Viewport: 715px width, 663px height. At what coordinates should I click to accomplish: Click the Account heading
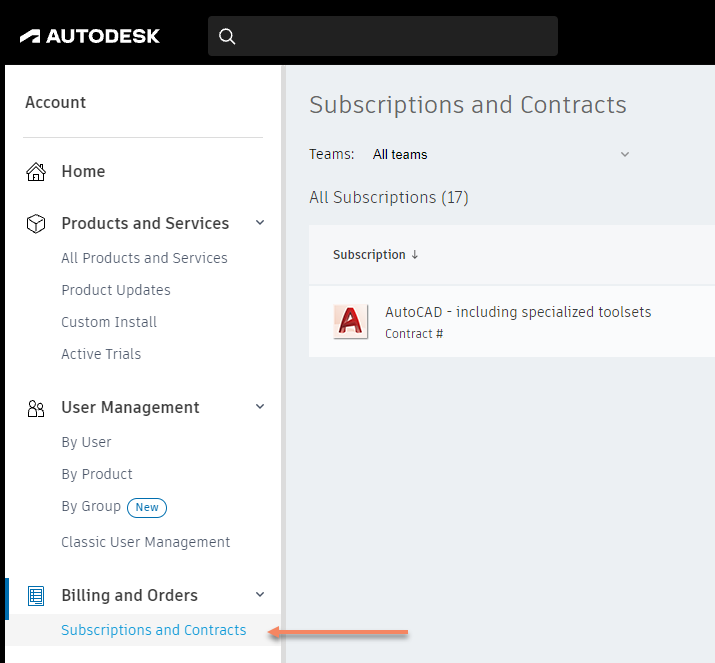pos(56,103)
